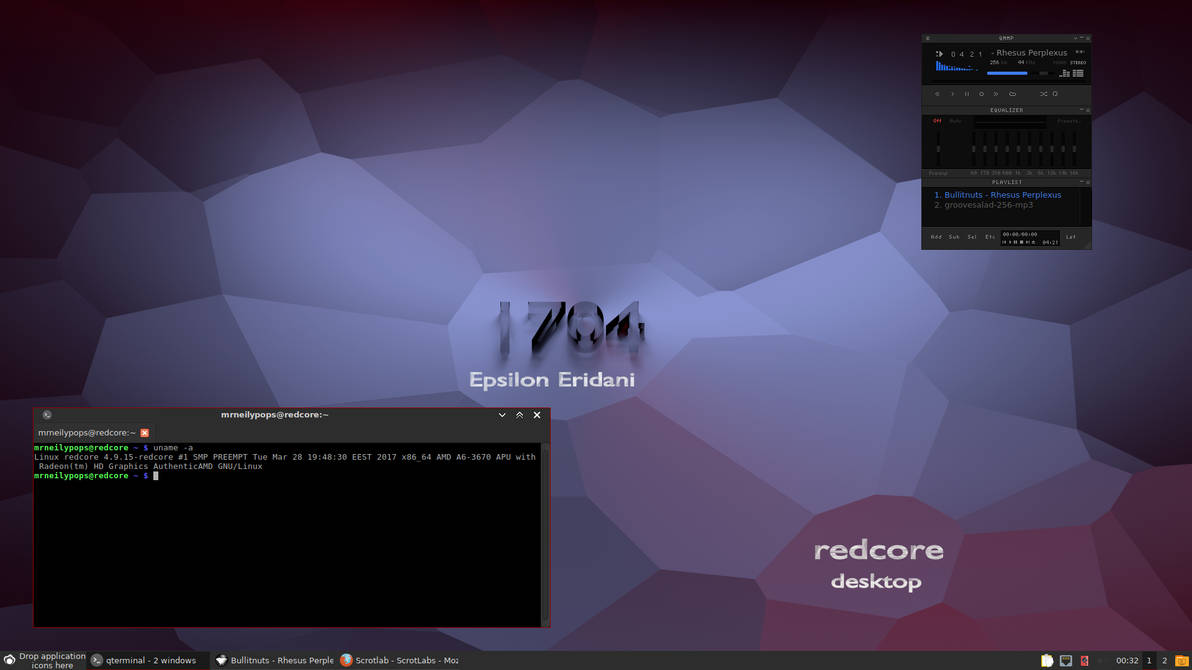
Task: Shade the Qmmp playlist window
Action: point(1081,182)
